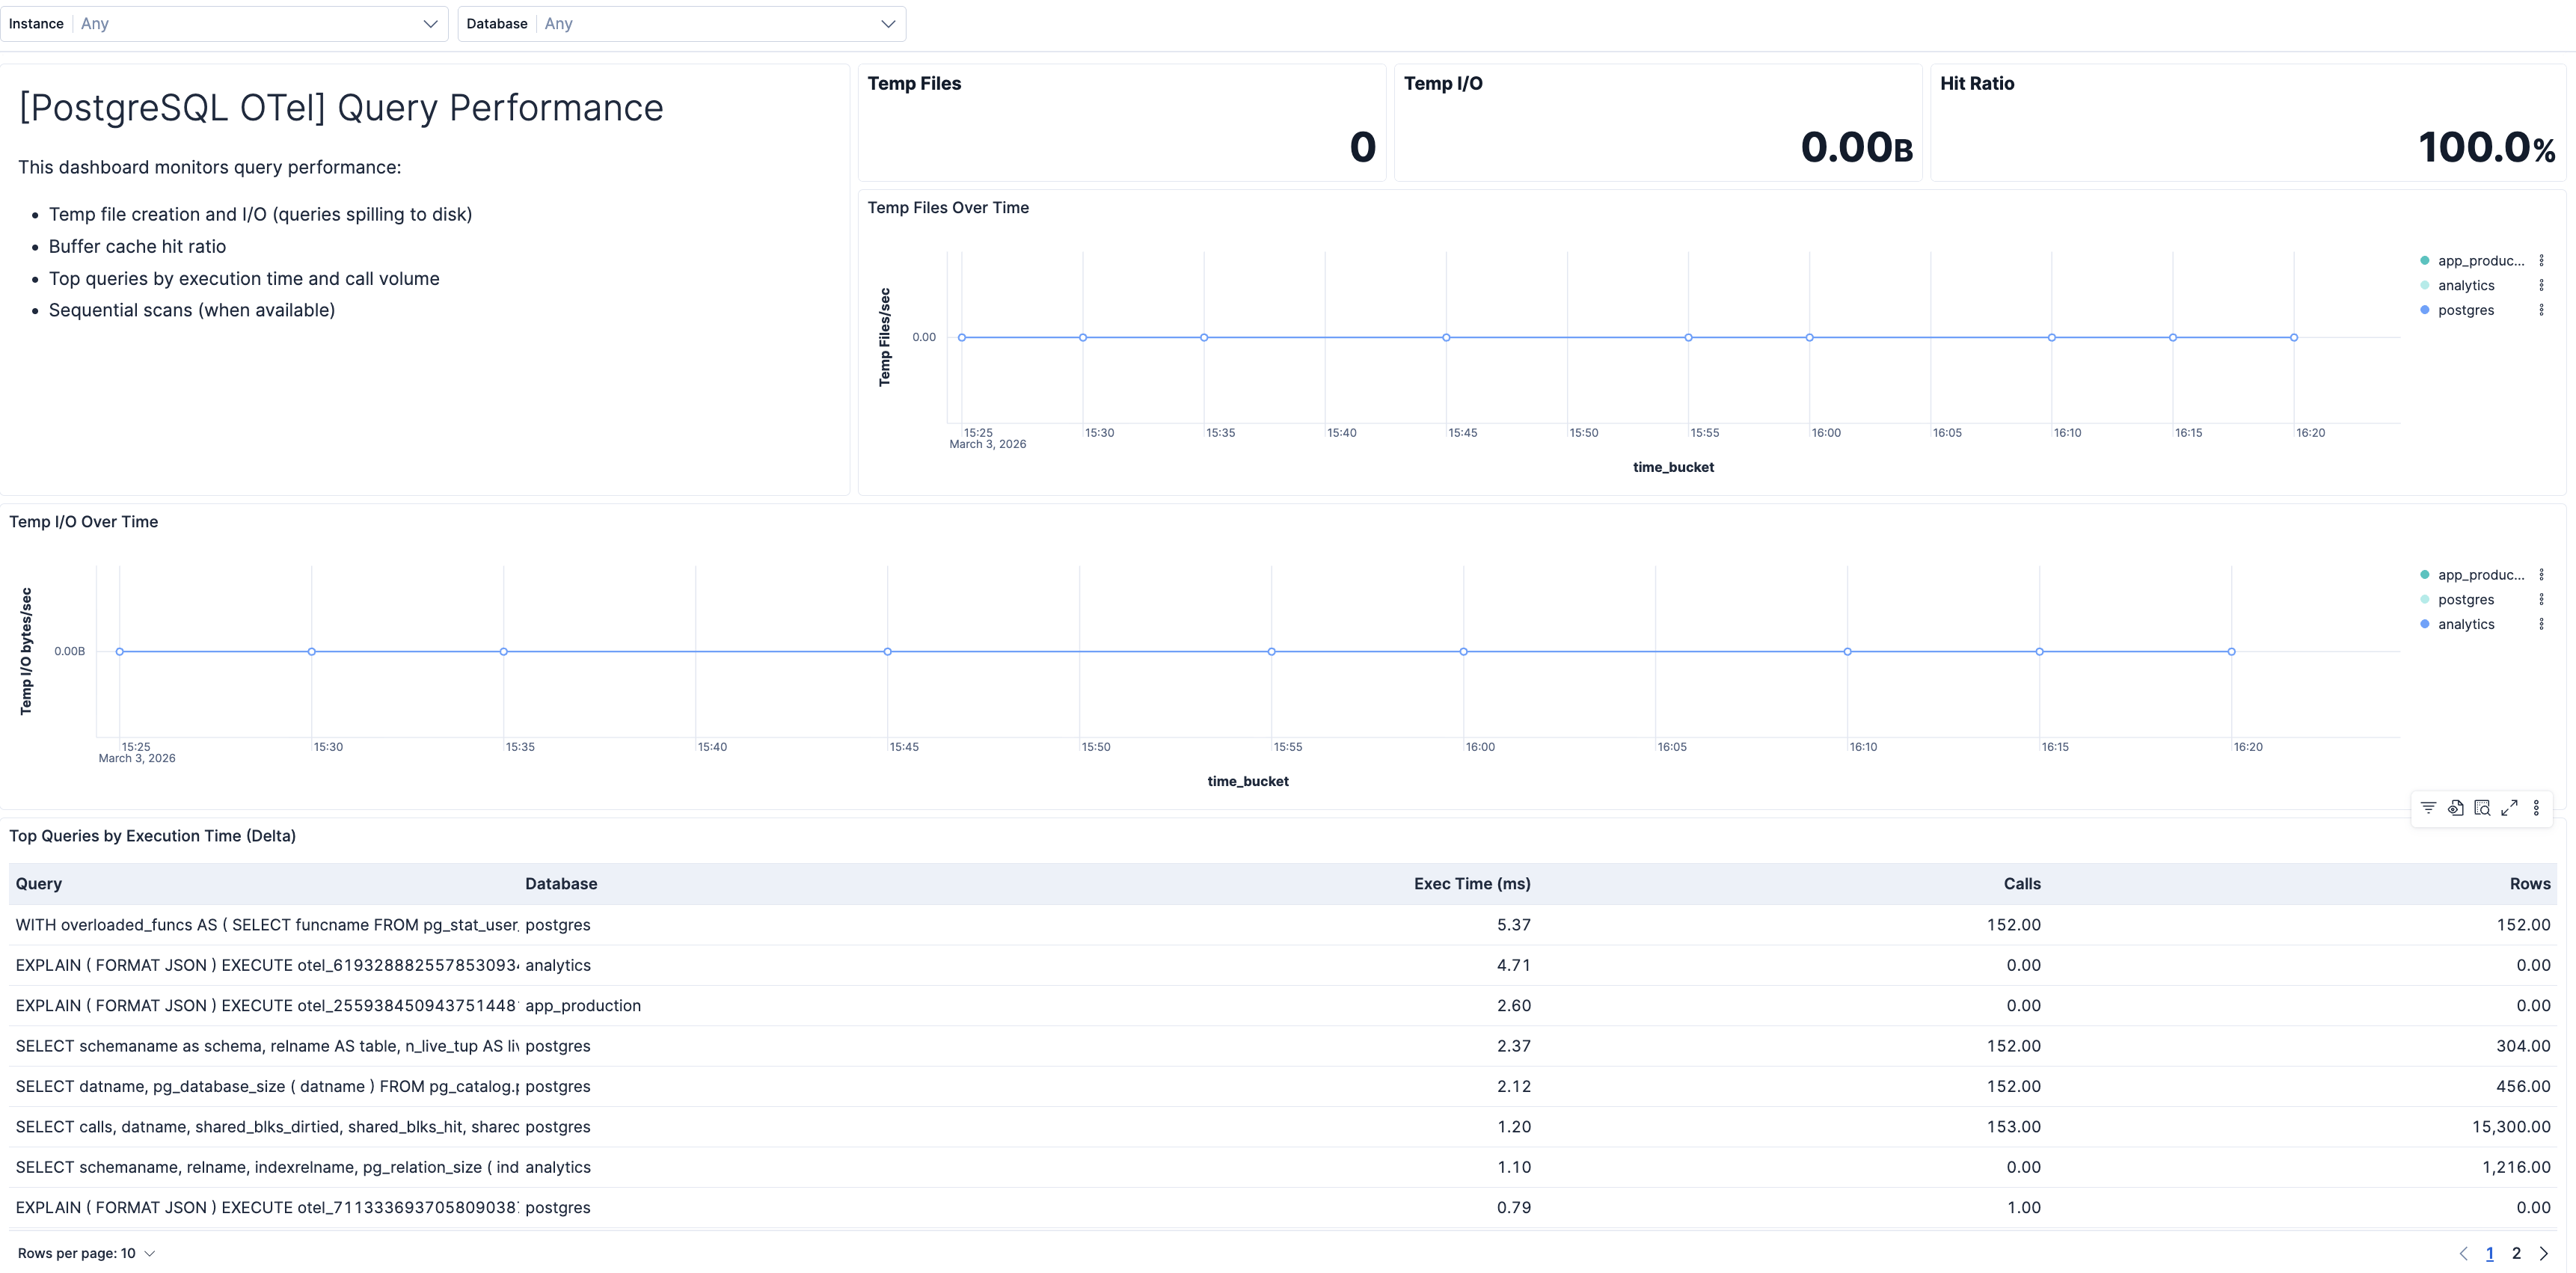Screen dimensions: 2576x1273
Task: Open the Inspect icon on the panel toolbar
Action: pos(2483,808)
